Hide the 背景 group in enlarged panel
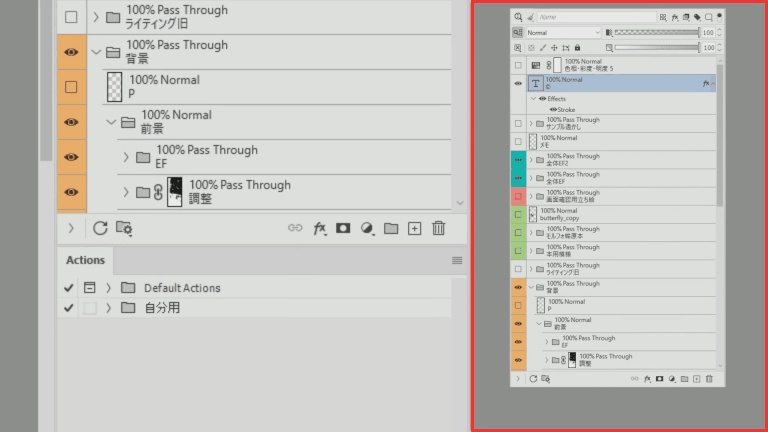Image resolution: width=768 pixels, height=432 pixels. [x=71, y=52]
